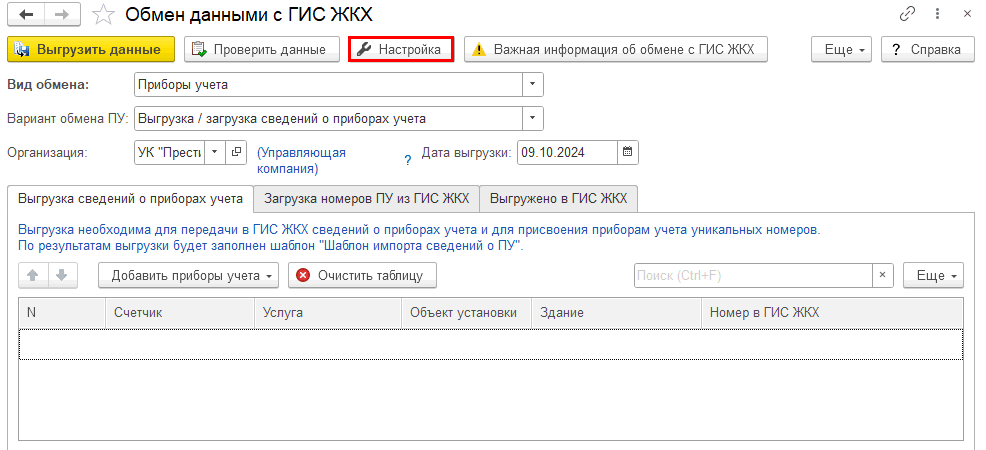Switch to Выгружено в ГИС ЖКХ tab
This screenshot has height=450, width=986.
tap(558, 198)
